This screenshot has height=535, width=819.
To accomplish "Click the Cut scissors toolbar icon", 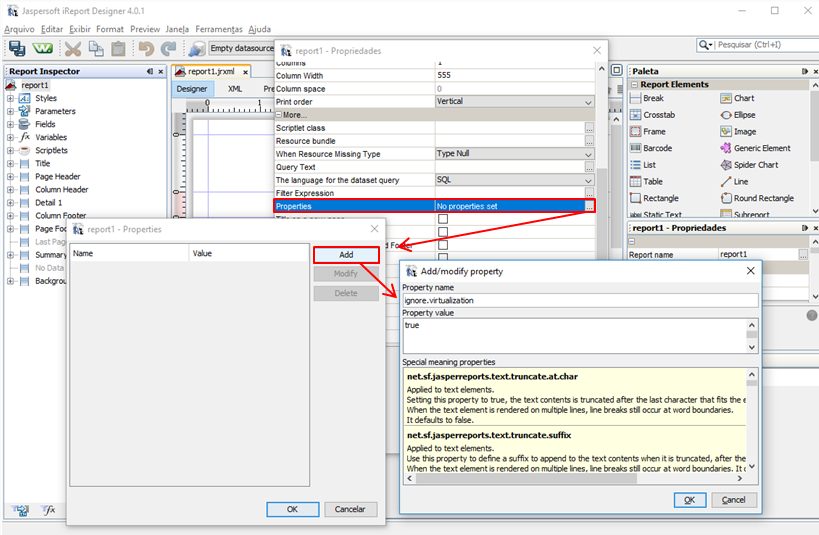I will [x=73, y=49].
